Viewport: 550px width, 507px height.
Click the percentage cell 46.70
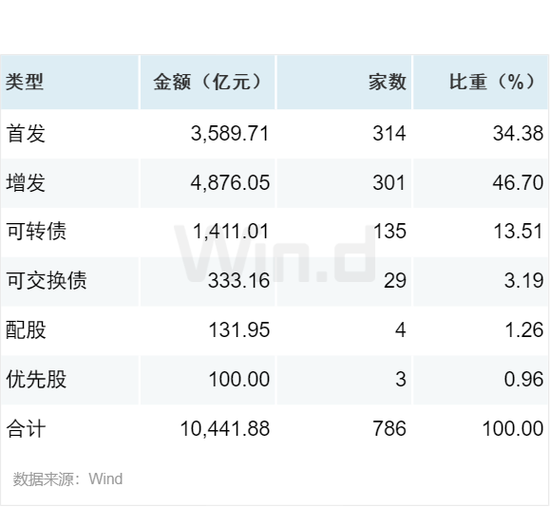518,183
